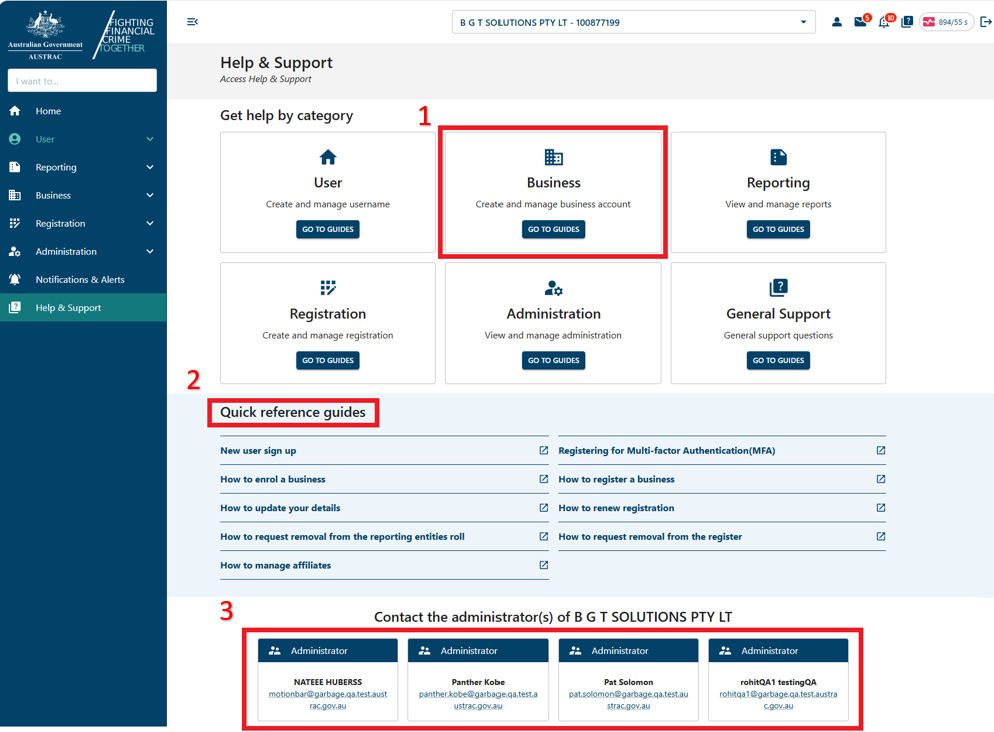Screen dimensions: 994x732
Task: Click the session timer showing 894/55 s
Action: [945, 20]
